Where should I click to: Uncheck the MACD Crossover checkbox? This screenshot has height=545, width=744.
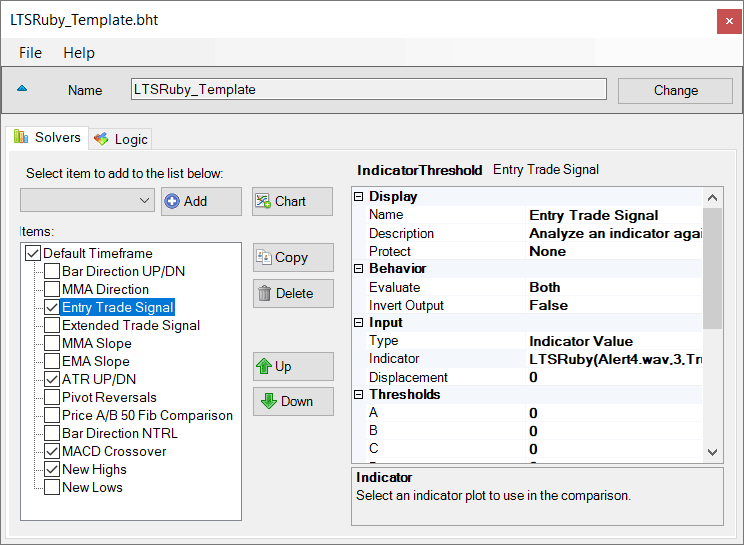52,451
